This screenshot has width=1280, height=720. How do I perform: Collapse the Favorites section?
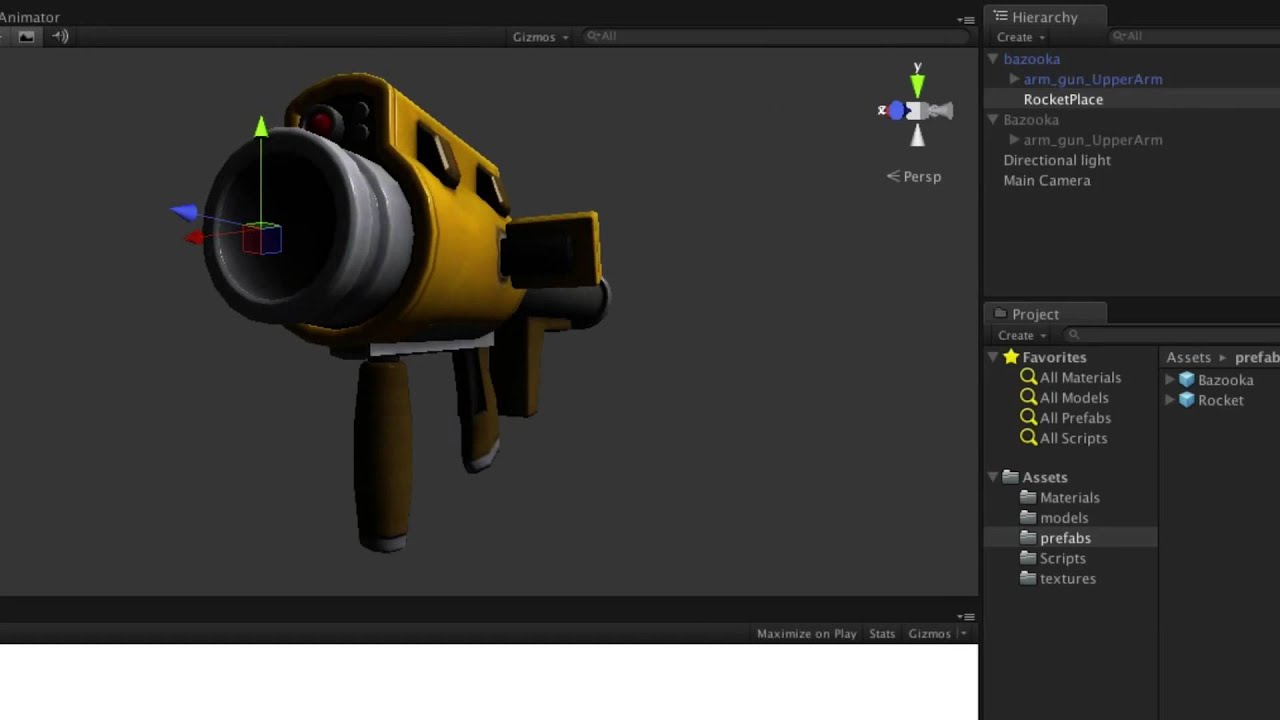[993, 357]
